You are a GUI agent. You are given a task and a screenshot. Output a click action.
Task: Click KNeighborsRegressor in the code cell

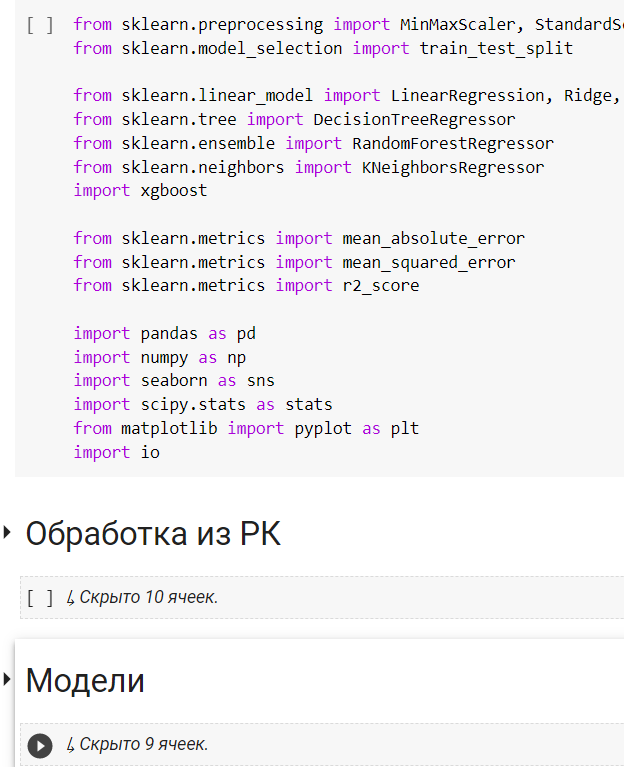[453, 167]
